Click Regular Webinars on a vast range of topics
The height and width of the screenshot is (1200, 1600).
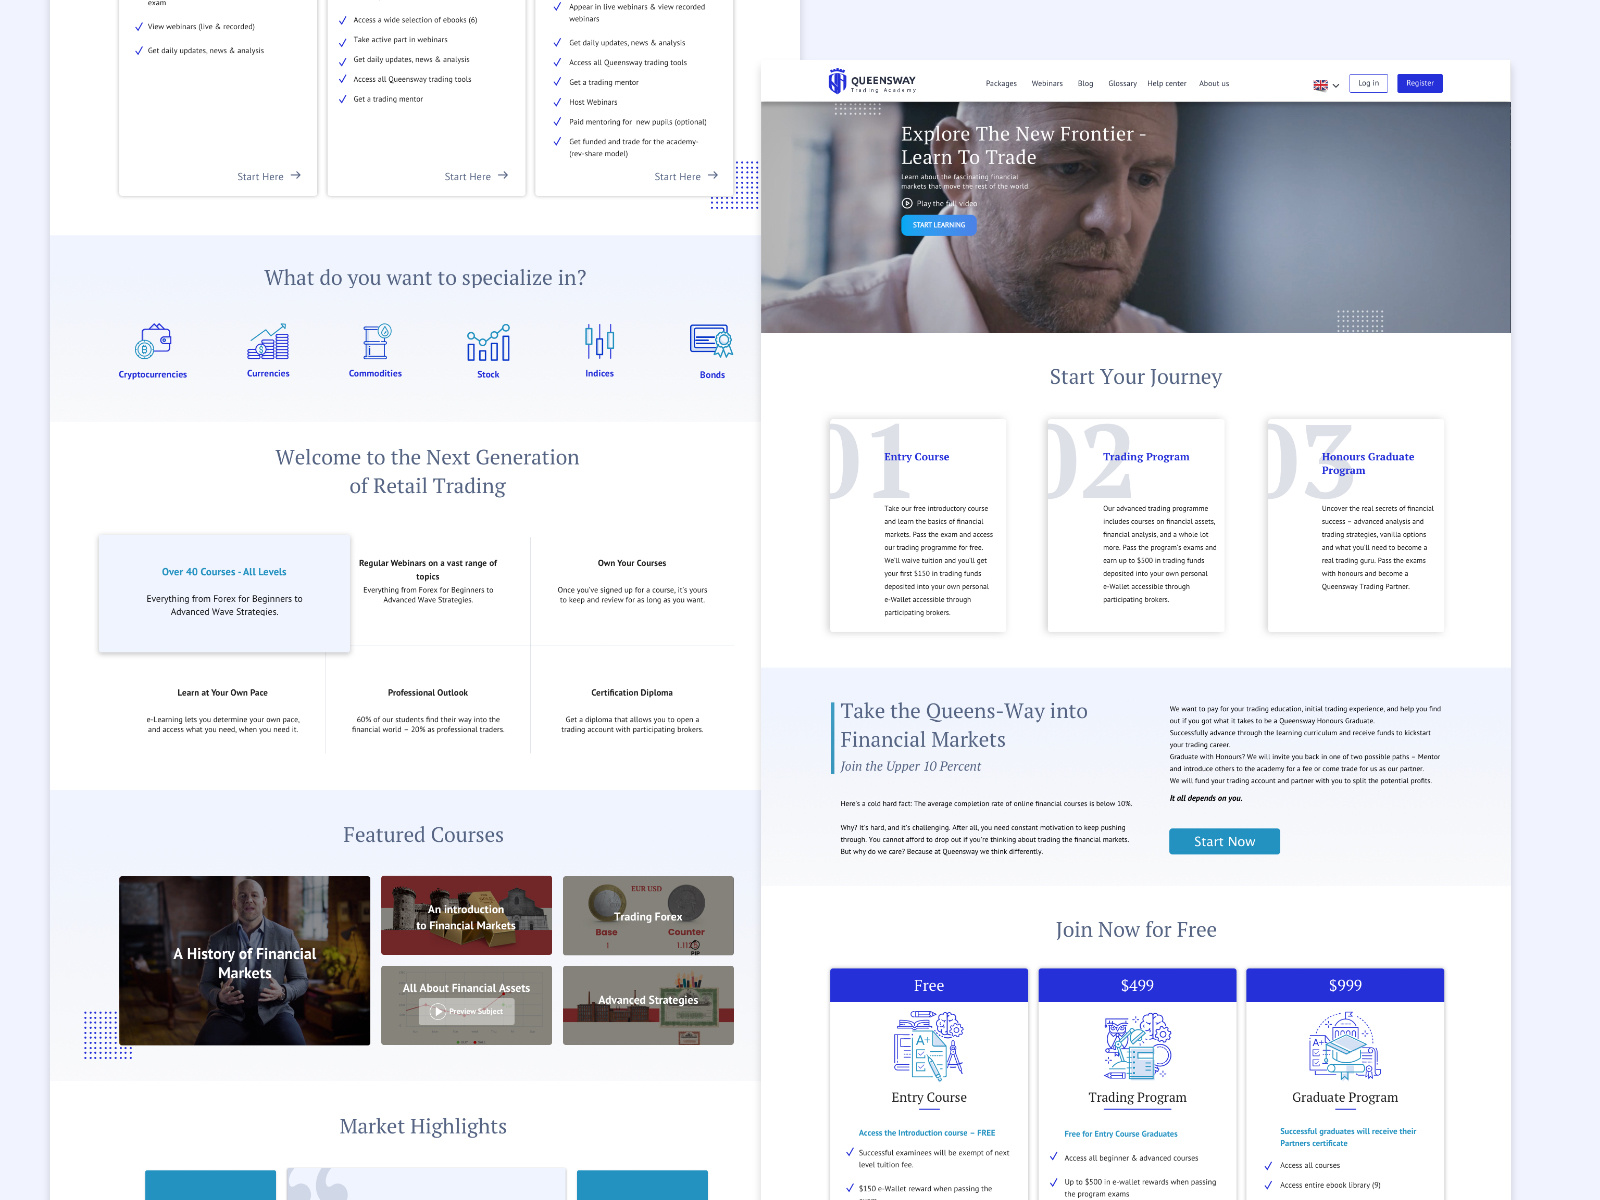click(x=428, y=569)
